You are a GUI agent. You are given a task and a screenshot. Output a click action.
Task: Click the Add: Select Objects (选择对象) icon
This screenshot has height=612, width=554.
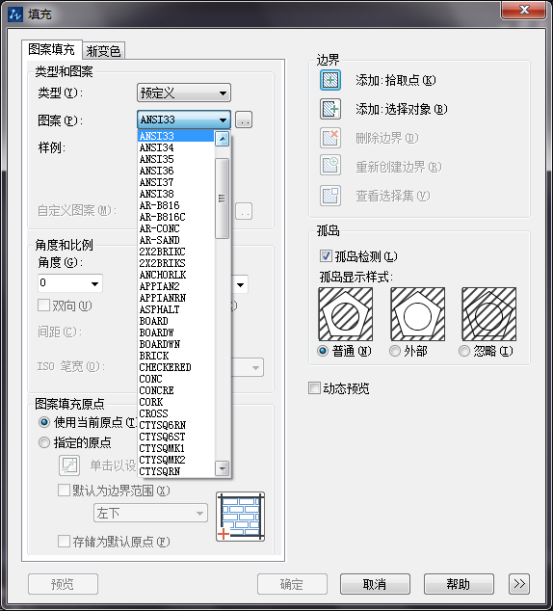tap(330, 109)
